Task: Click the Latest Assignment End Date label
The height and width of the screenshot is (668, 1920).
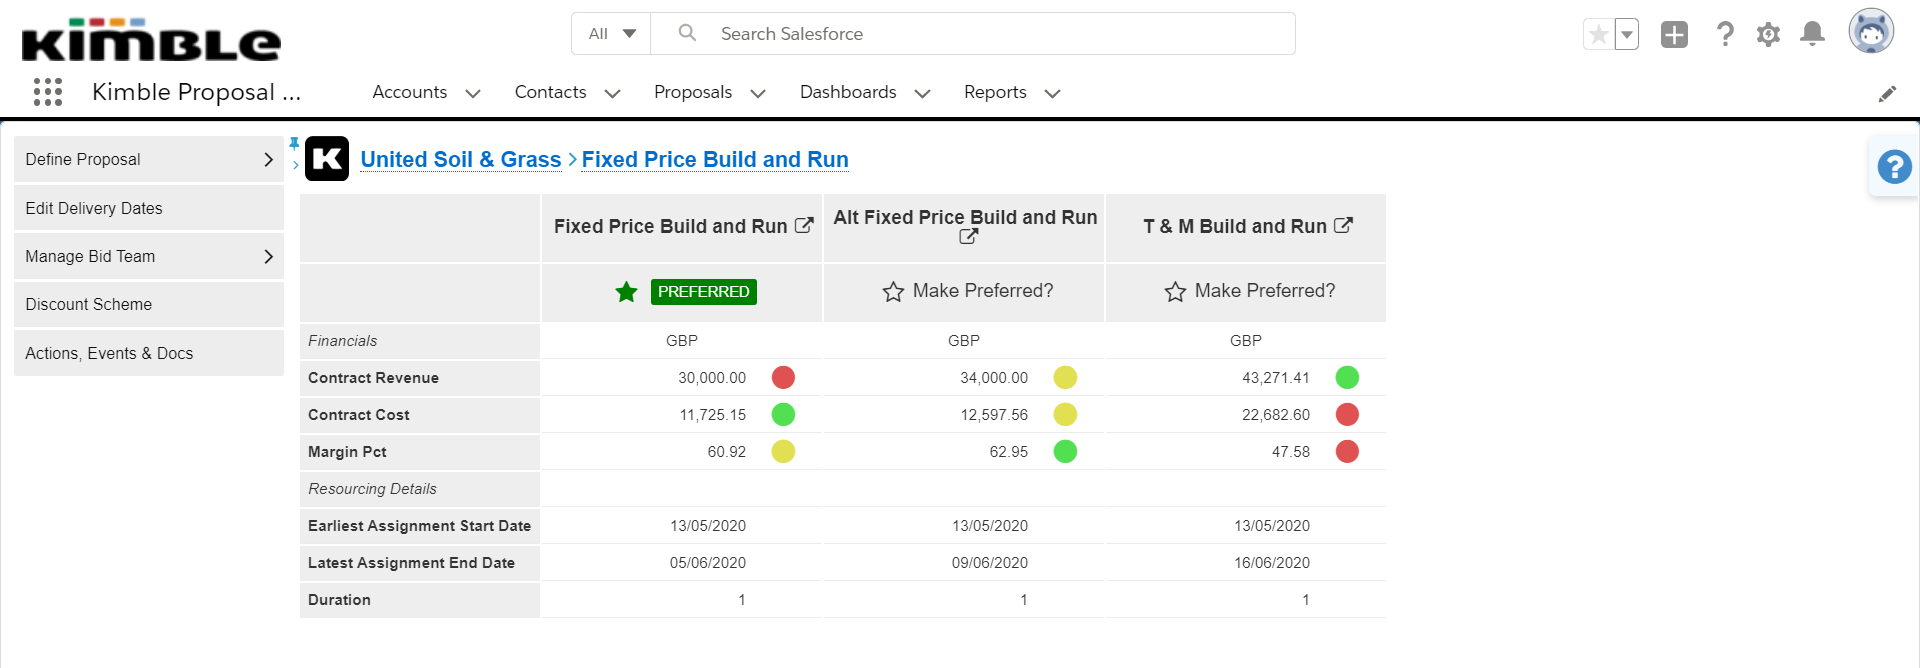Action: (x=411, y=563)
